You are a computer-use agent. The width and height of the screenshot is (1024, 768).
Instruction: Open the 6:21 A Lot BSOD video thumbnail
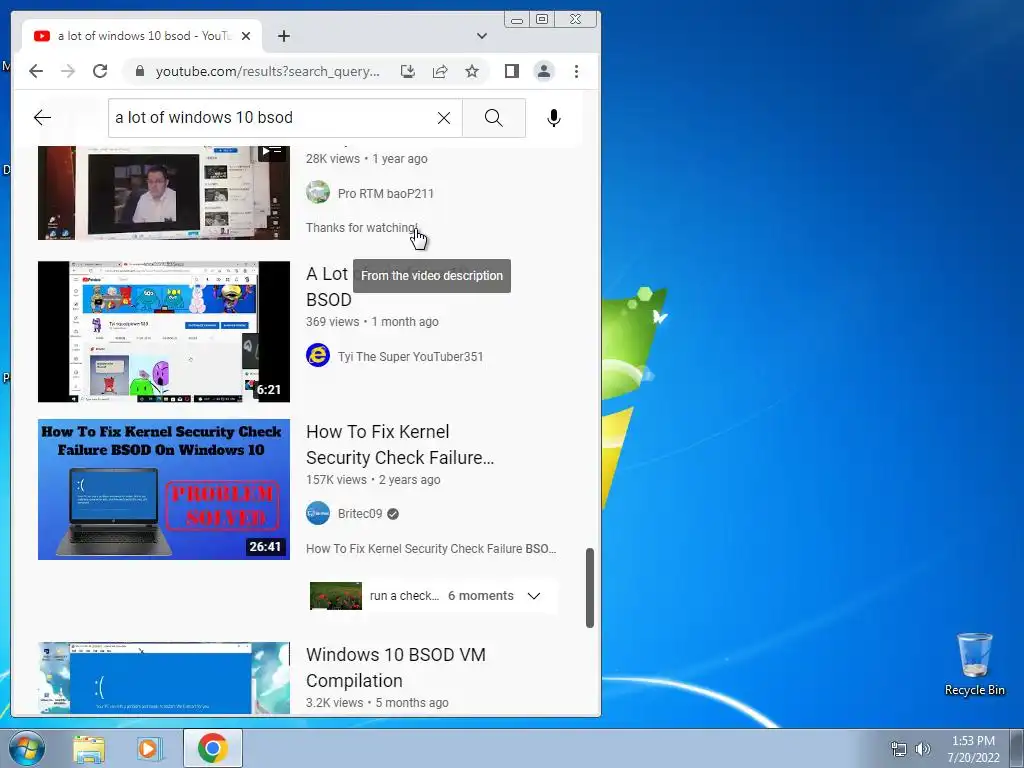164,332
